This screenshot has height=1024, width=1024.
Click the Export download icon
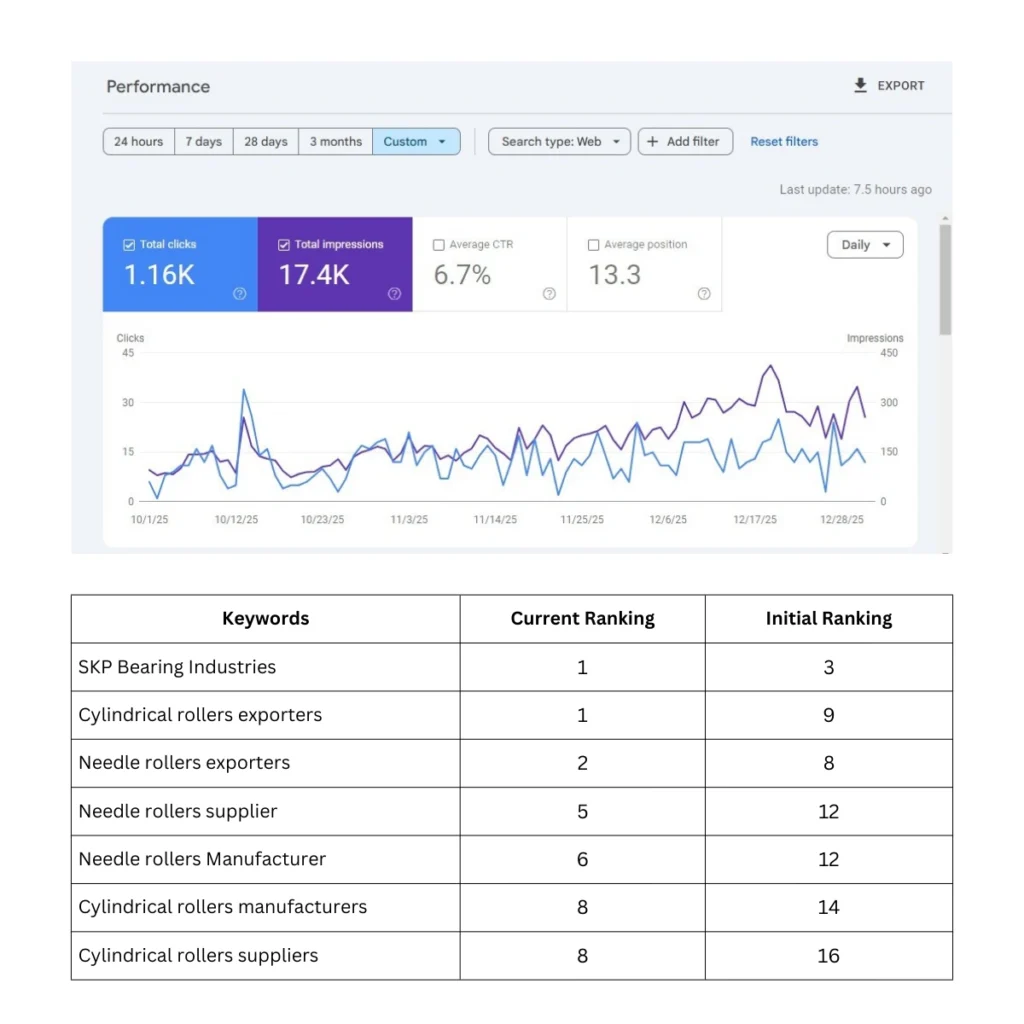pos(860,86)
